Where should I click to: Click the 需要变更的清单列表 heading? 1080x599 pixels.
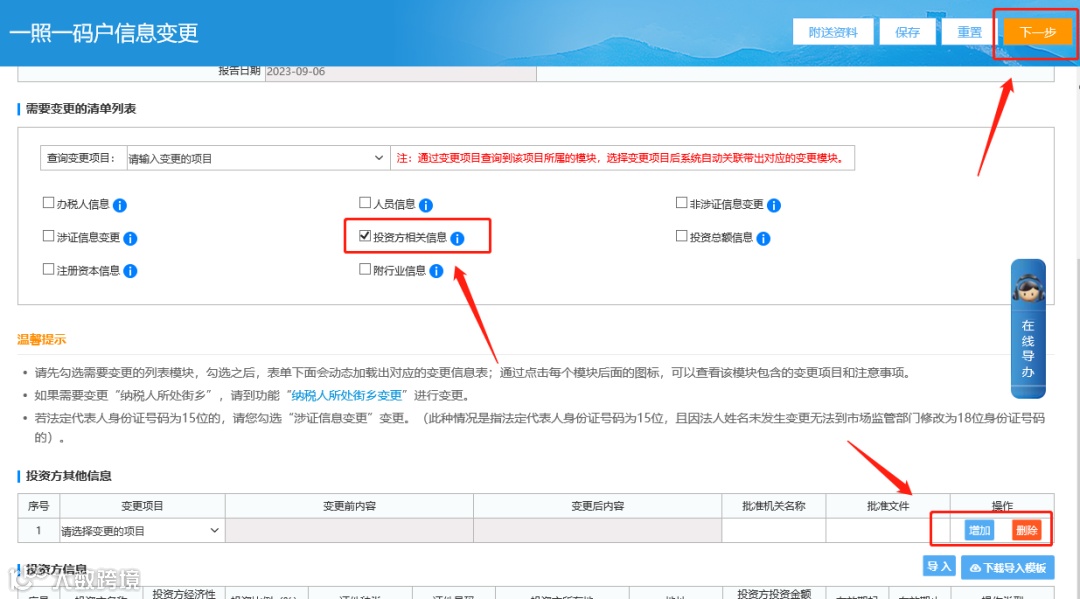81,109
